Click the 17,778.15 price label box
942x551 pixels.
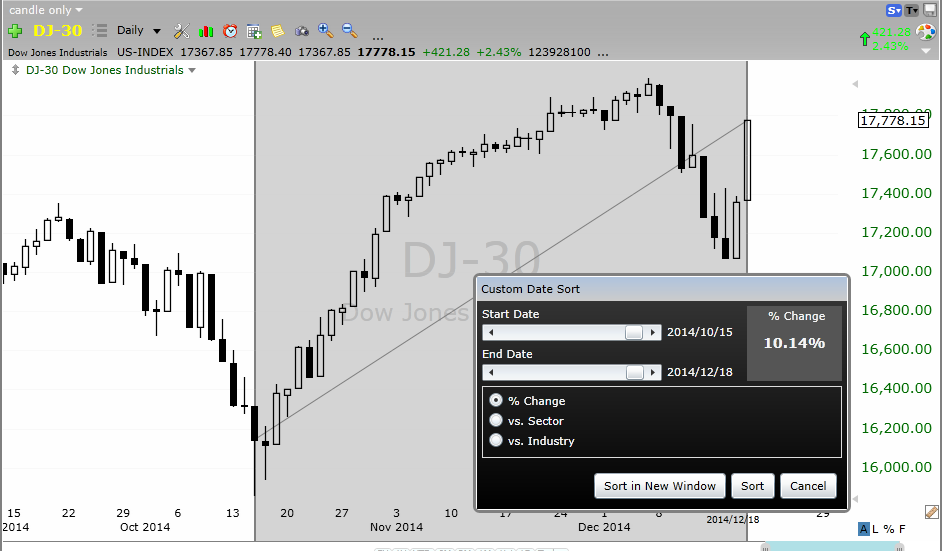(x=893, y=120)
